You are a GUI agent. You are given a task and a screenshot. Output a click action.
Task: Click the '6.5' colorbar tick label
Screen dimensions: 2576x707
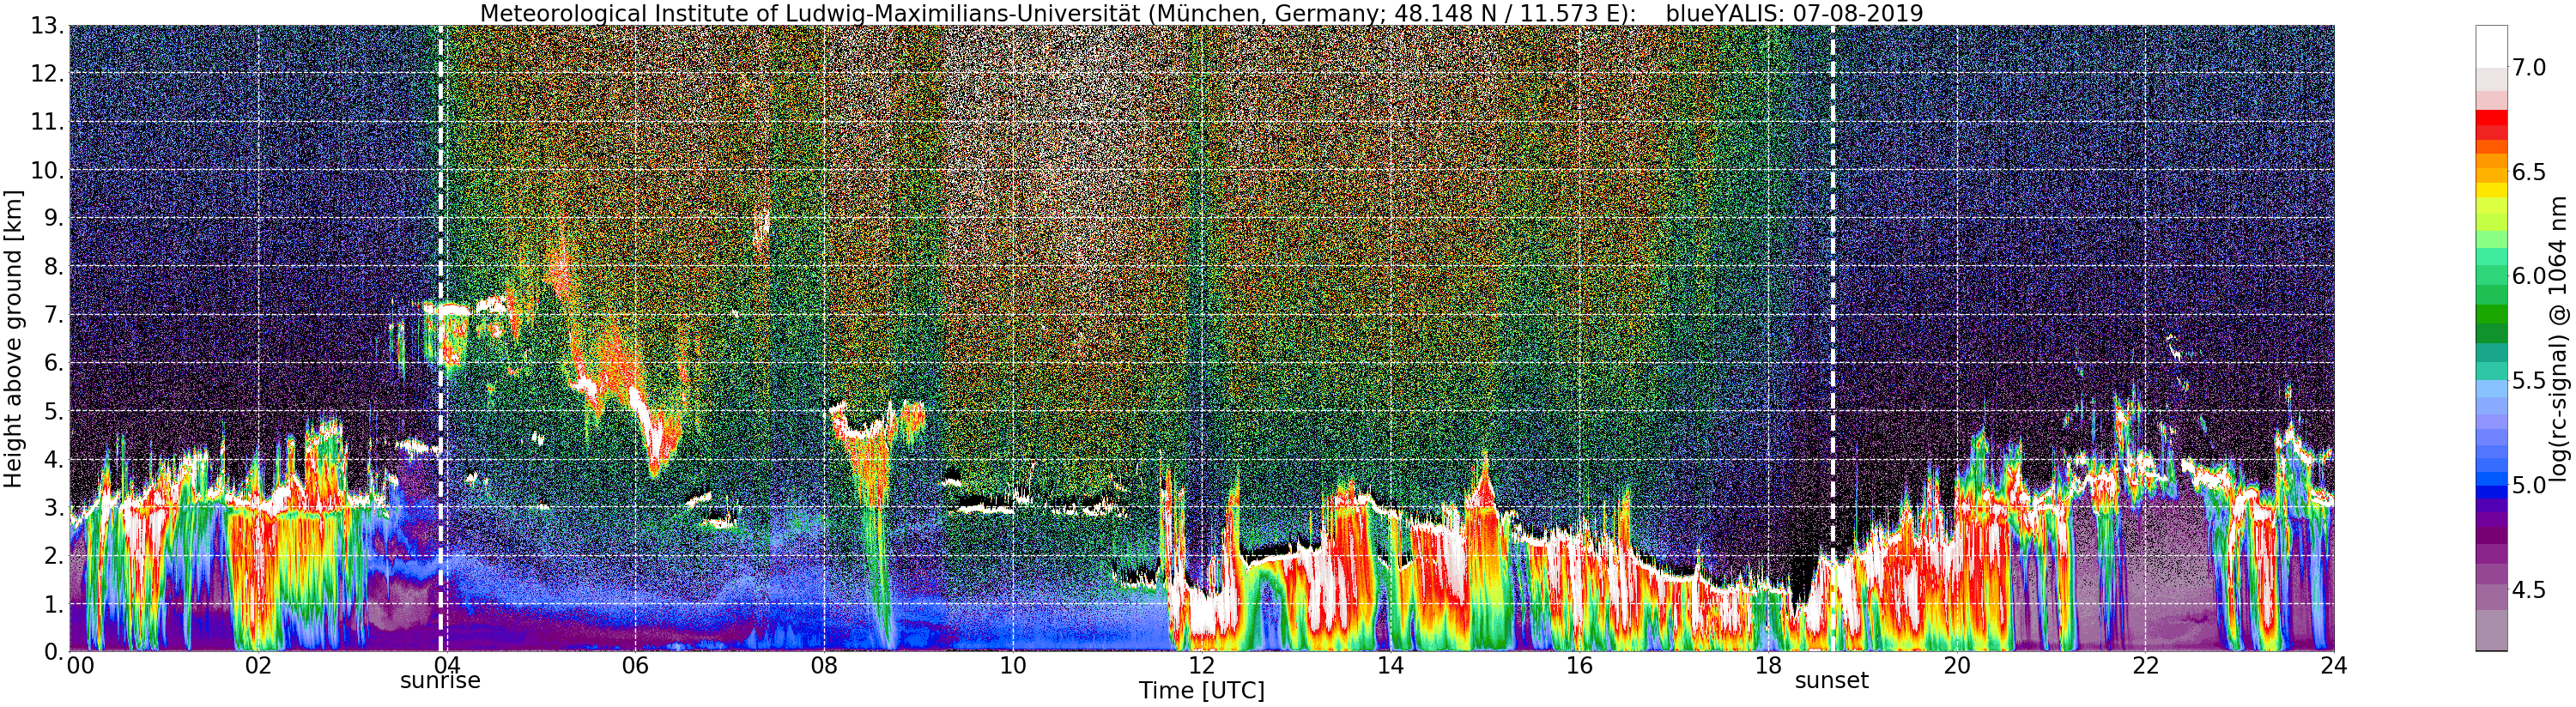[x=2529, y=172]
